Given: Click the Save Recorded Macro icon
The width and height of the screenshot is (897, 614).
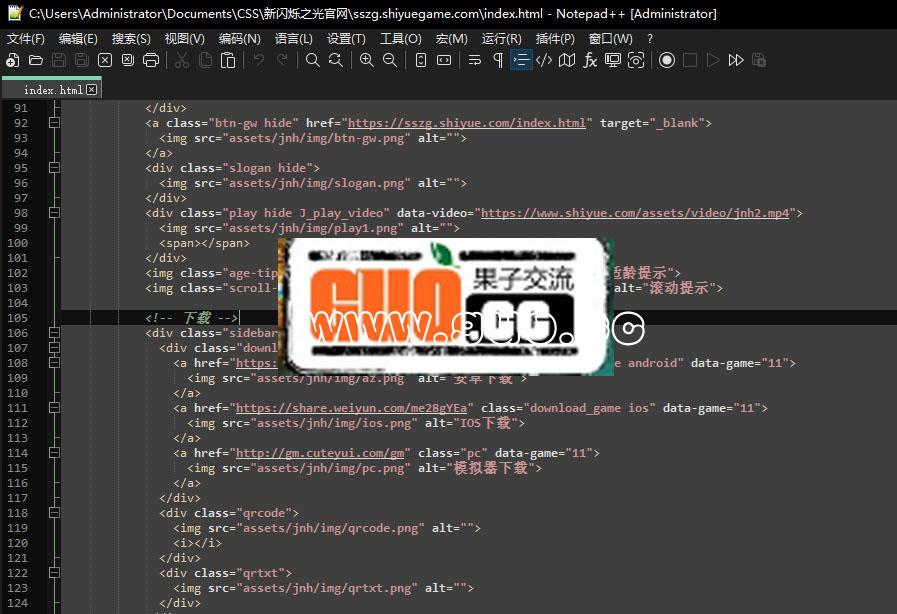Looking at the screenshot, I should [759, 60].
